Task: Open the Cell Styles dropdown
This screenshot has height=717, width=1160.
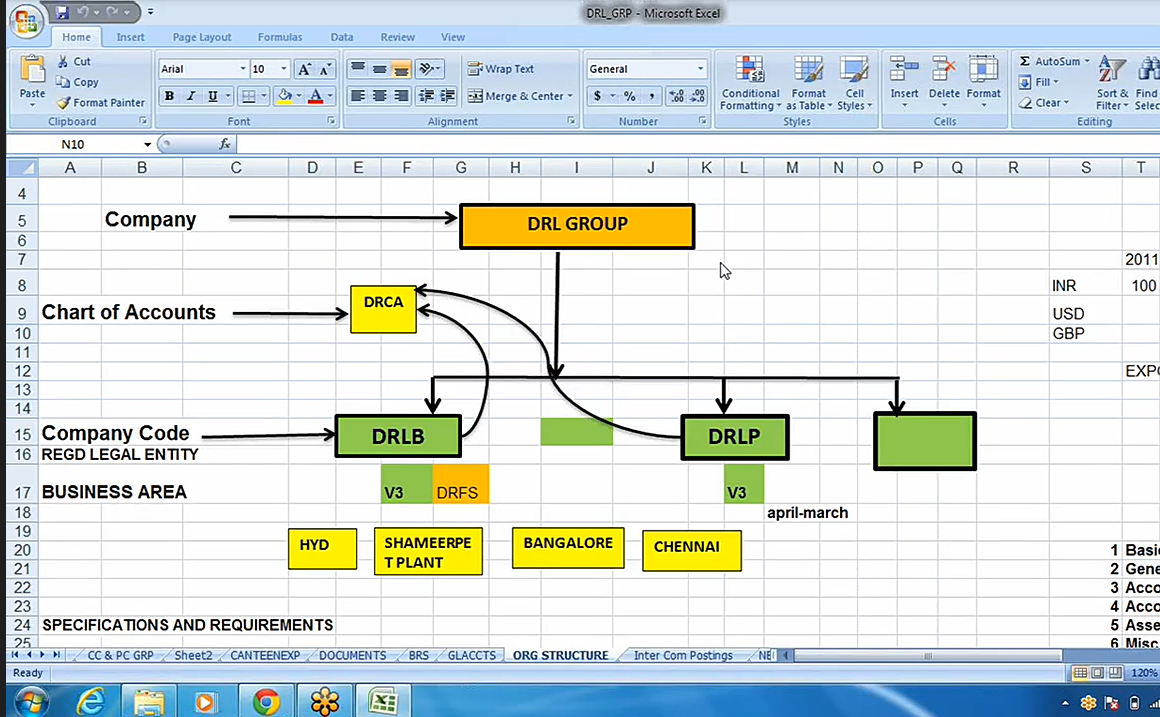Action: [x=854, y=84]
